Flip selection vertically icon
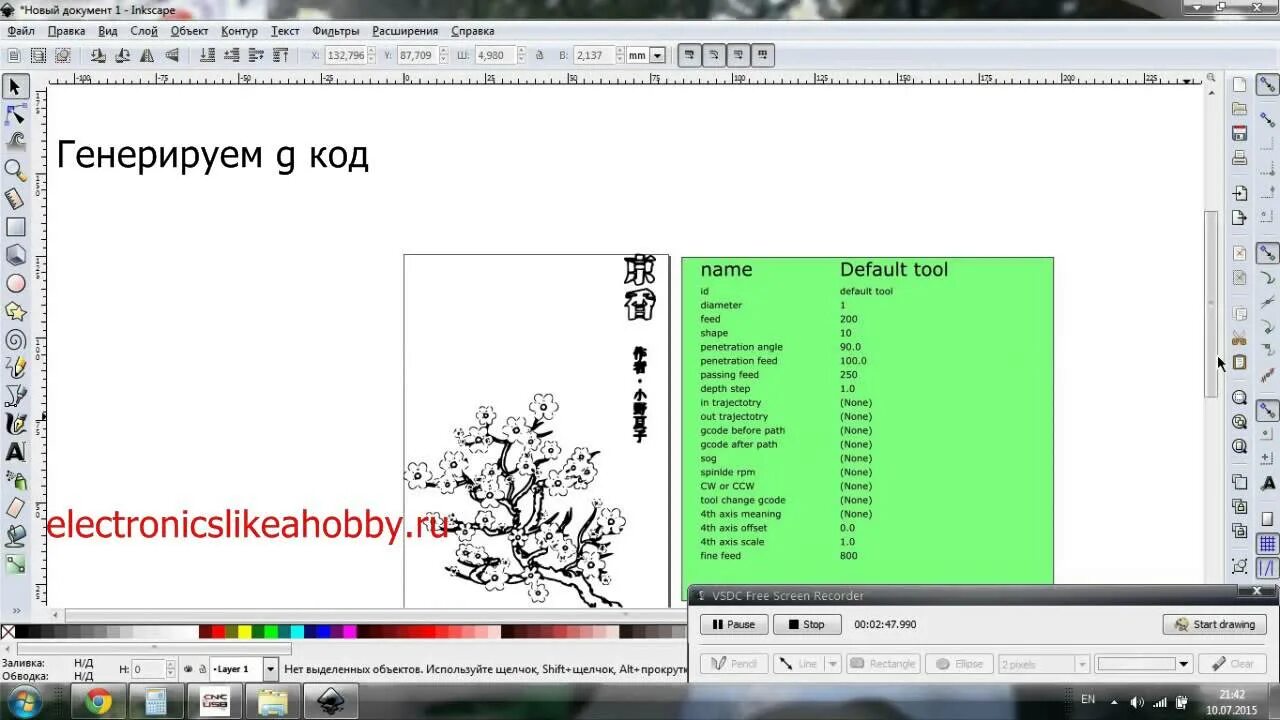 172,56
